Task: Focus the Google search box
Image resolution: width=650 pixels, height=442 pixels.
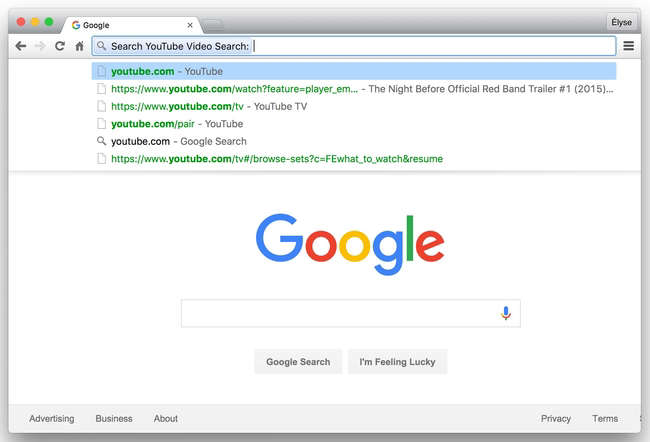Action: 350,313
